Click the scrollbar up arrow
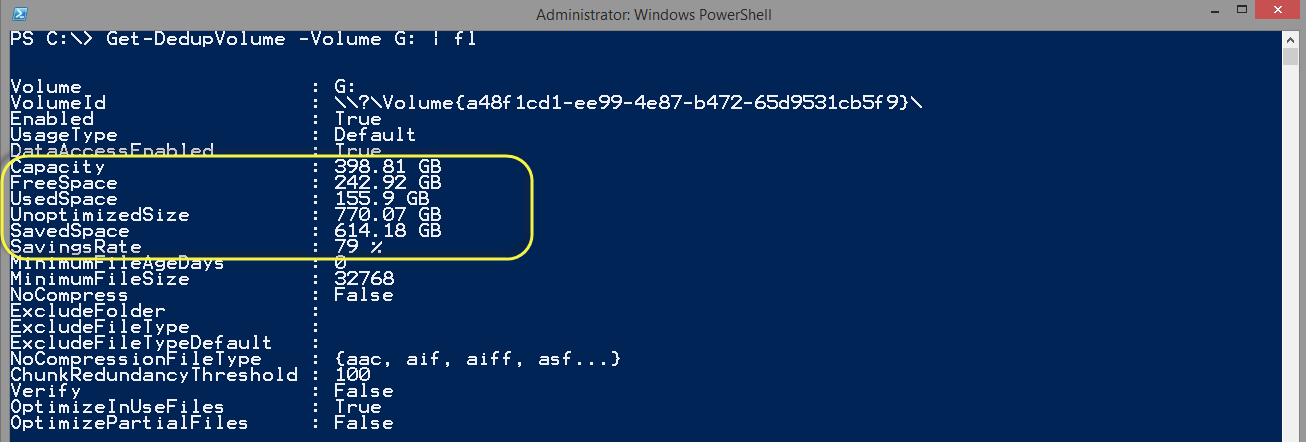Viewport: 1306px width, 442px height. pos(1291,38)
